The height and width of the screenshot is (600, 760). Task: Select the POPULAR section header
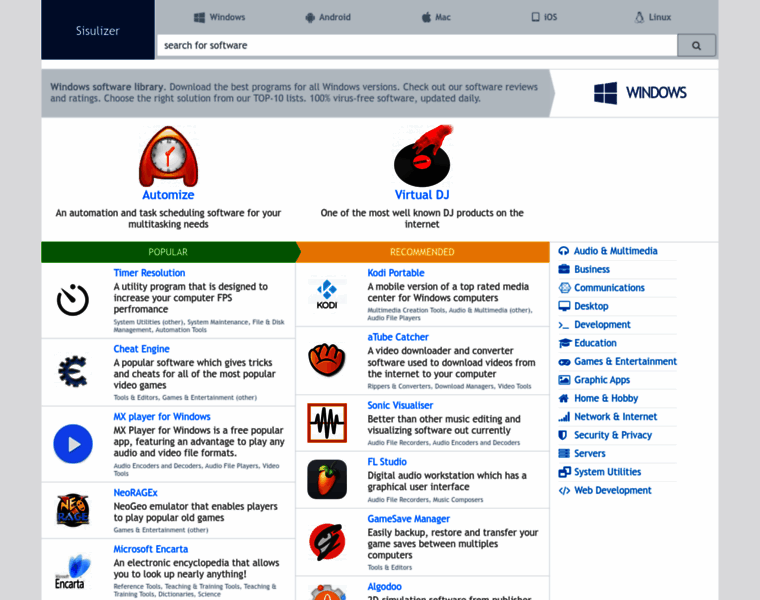pyautogui.click(x=168, y=252)
